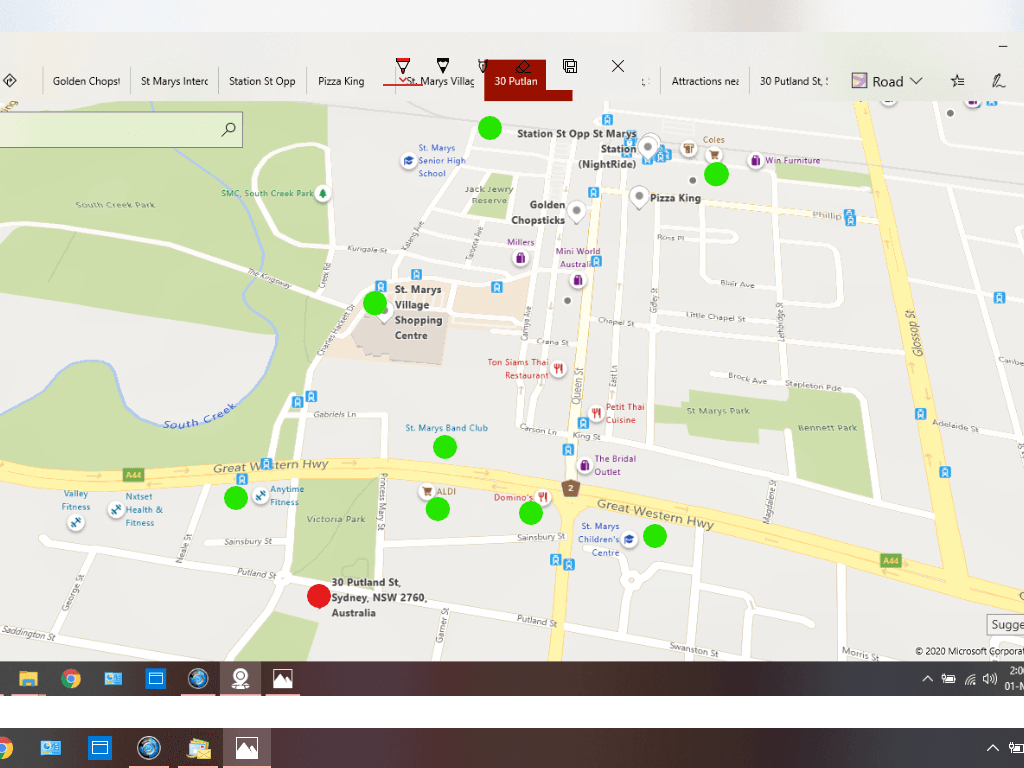1024x768 pixels.
Task: Click the St. Marys Band Club label
Action: click(x=447, y=428)
